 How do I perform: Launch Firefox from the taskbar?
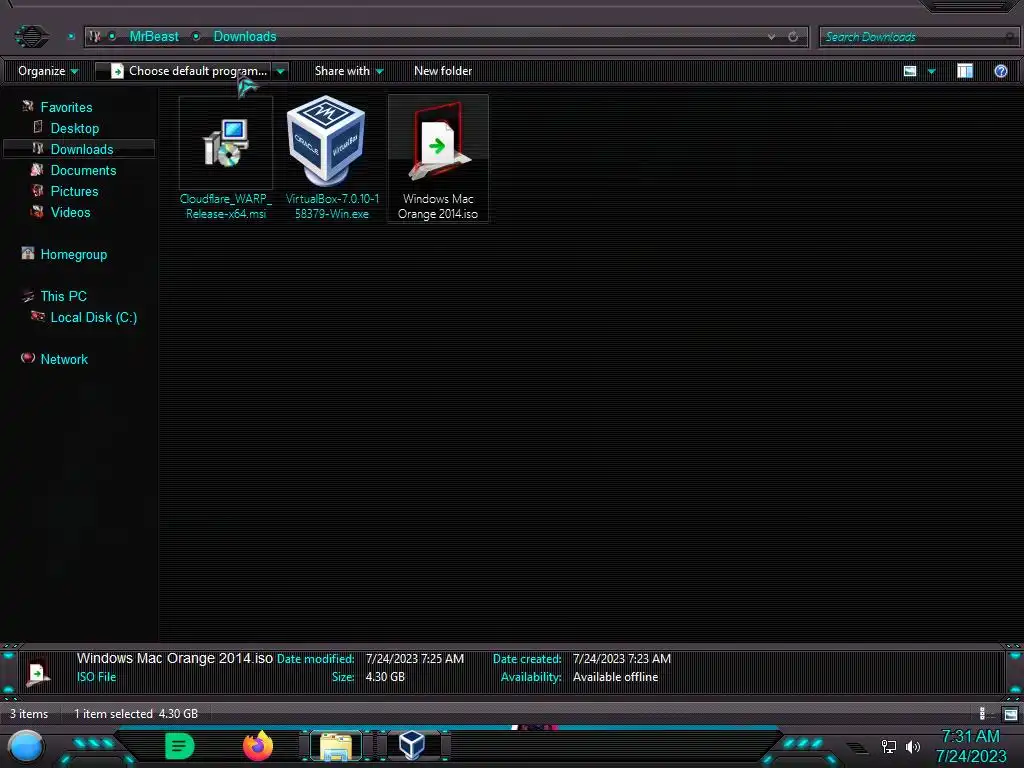(x=257, y=745)
